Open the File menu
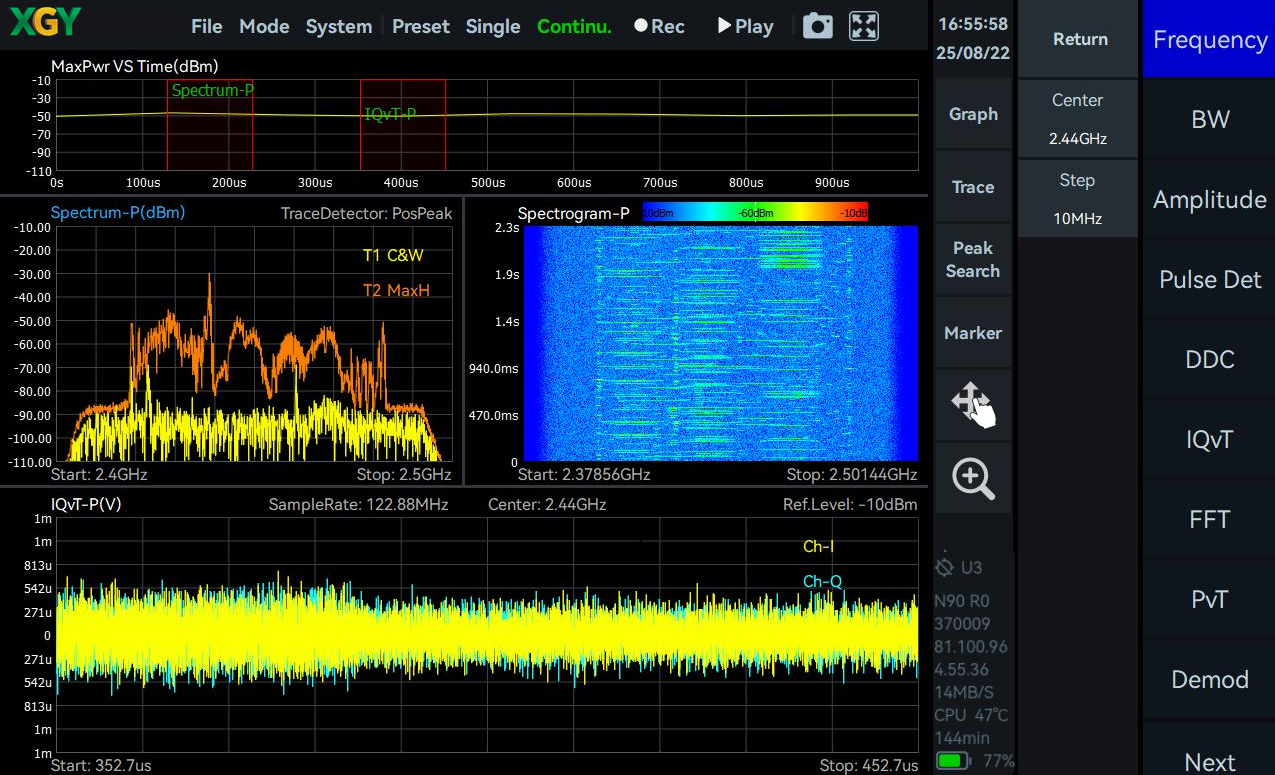 coord(207,26)
